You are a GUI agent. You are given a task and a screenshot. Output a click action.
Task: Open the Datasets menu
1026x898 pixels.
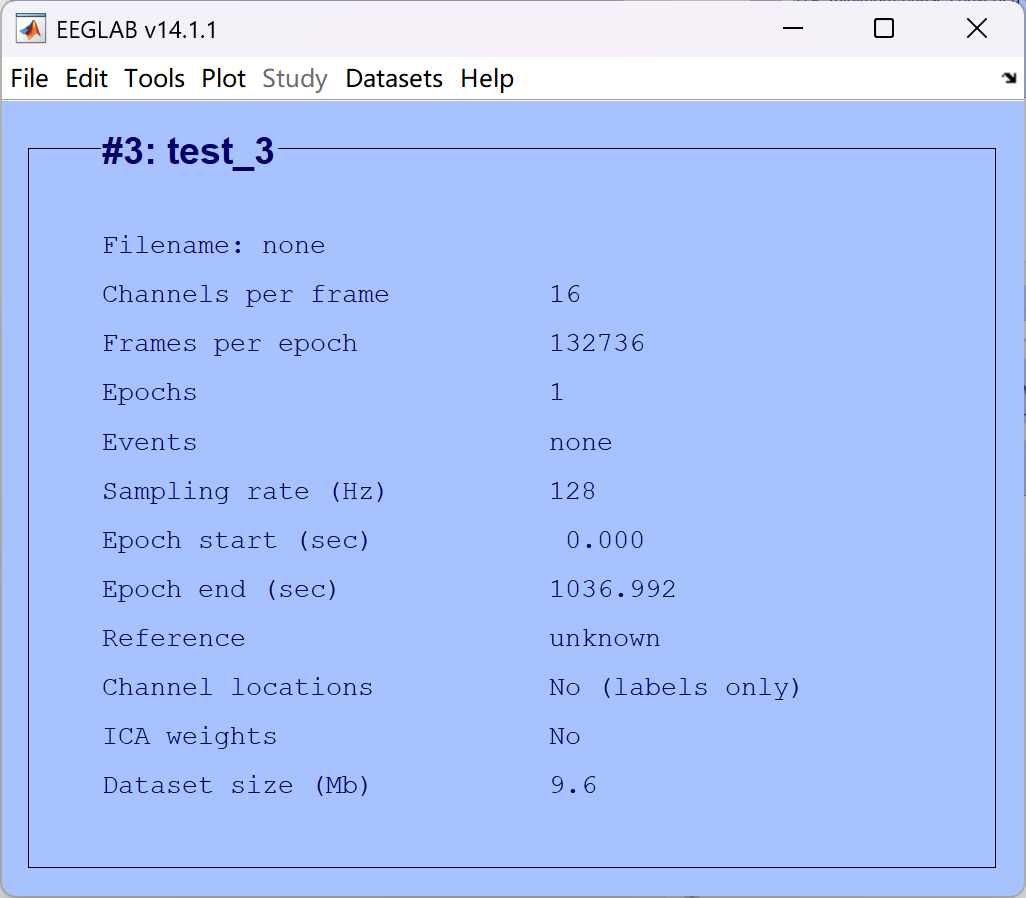point(394,79)
